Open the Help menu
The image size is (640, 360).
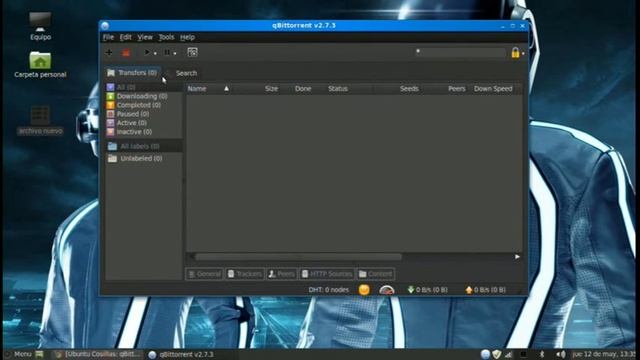[187, 37]
